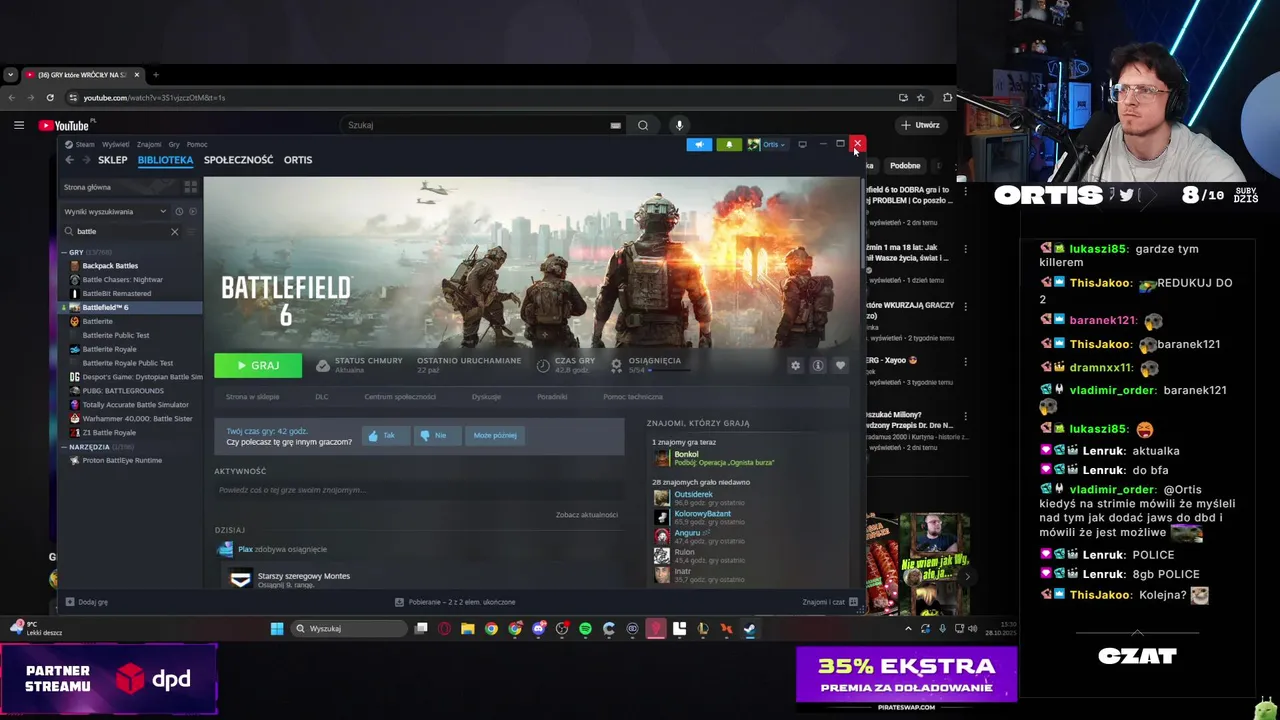This screenshot has height=720, width=1280.
Task: Reload the browser page
Action: click(x=50, y=98)
